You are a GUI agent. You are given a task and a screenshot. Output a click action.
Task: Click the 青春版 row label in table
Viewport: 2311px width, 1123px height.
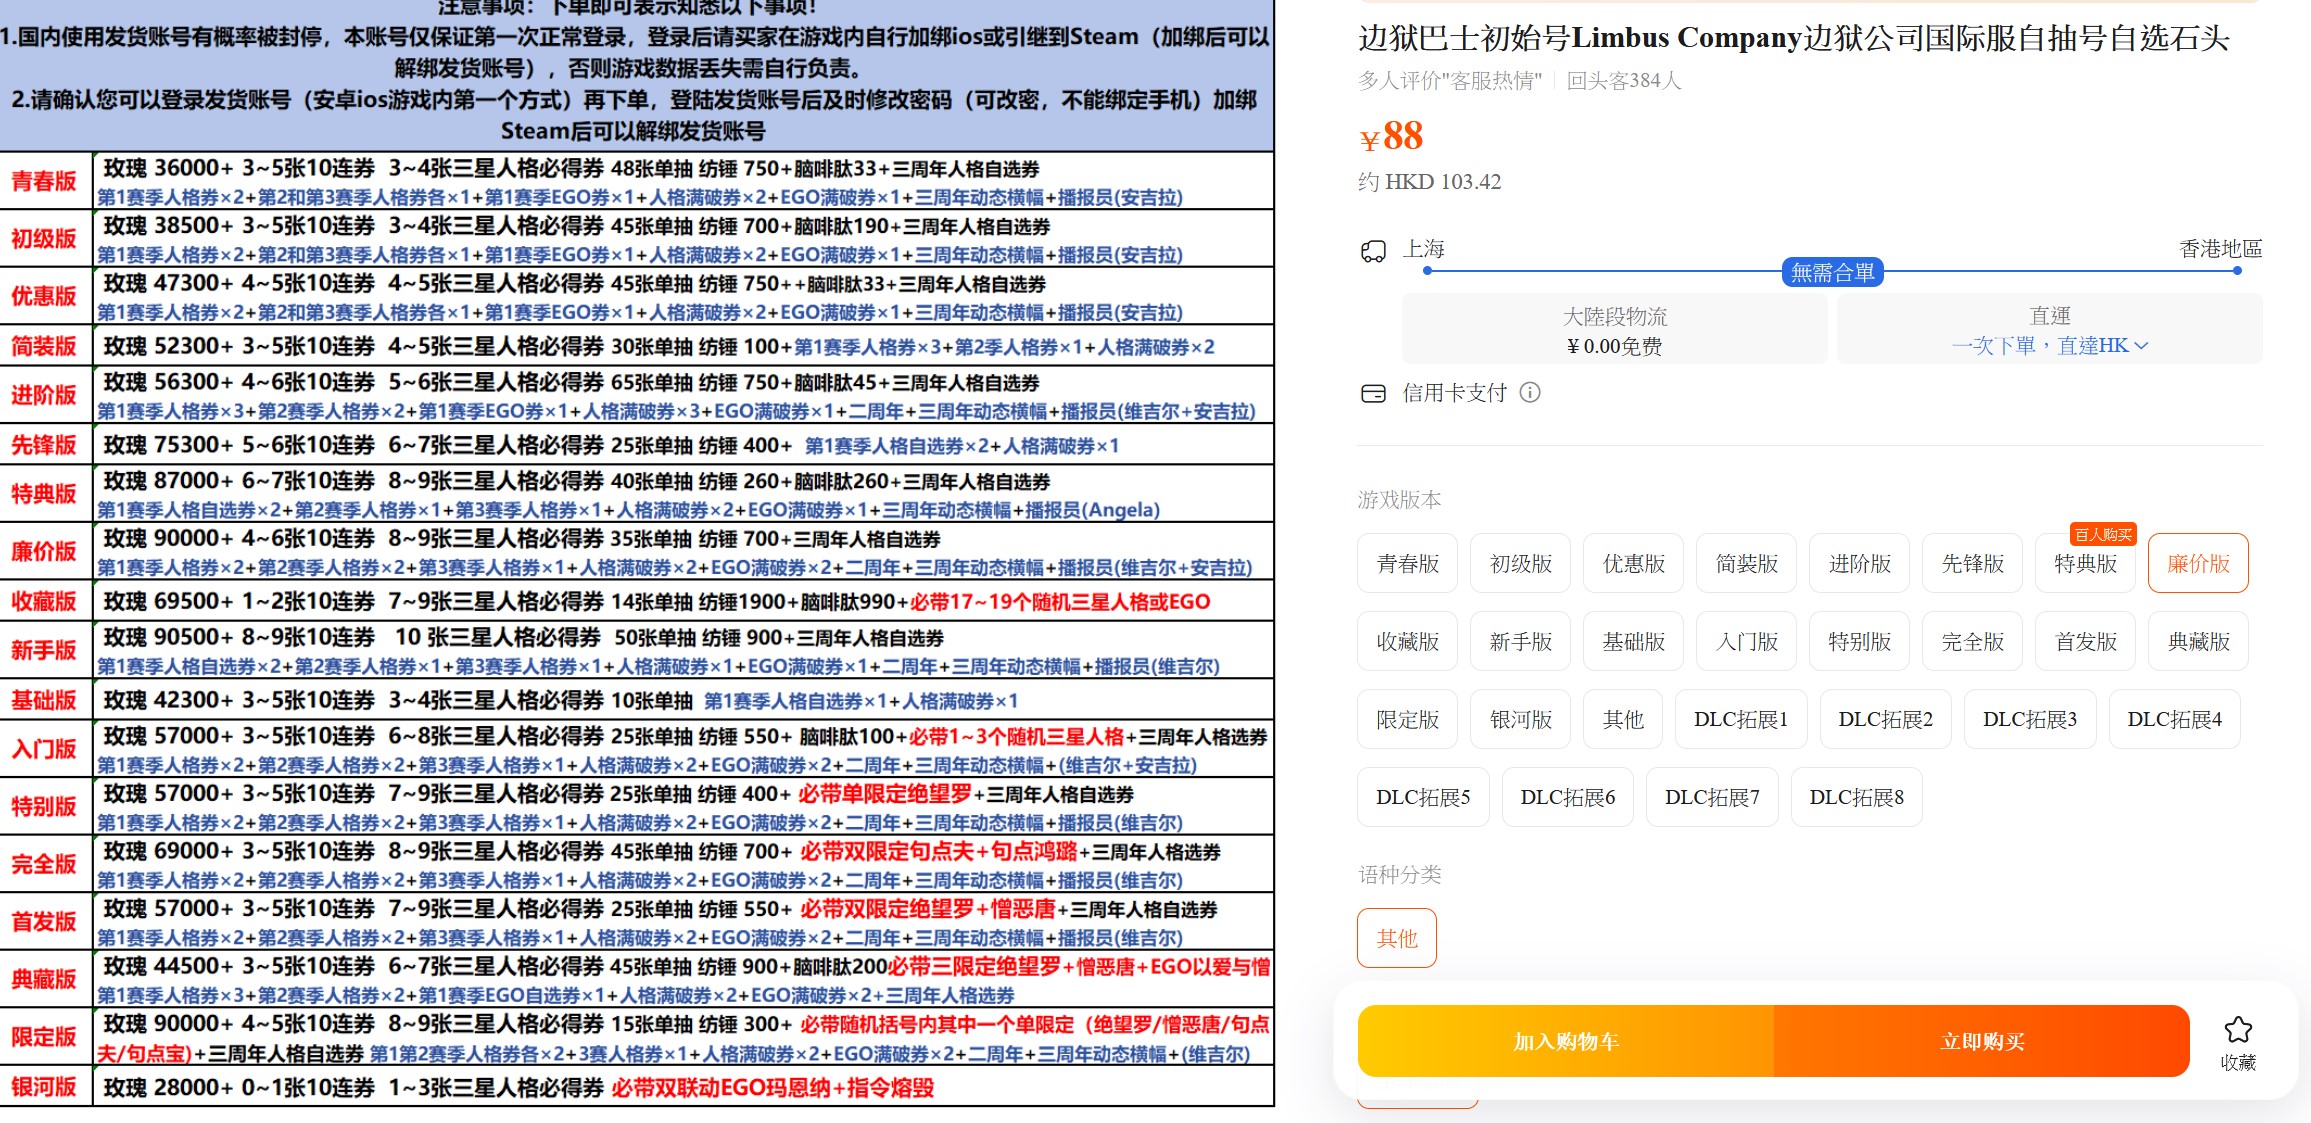point(44,181)
